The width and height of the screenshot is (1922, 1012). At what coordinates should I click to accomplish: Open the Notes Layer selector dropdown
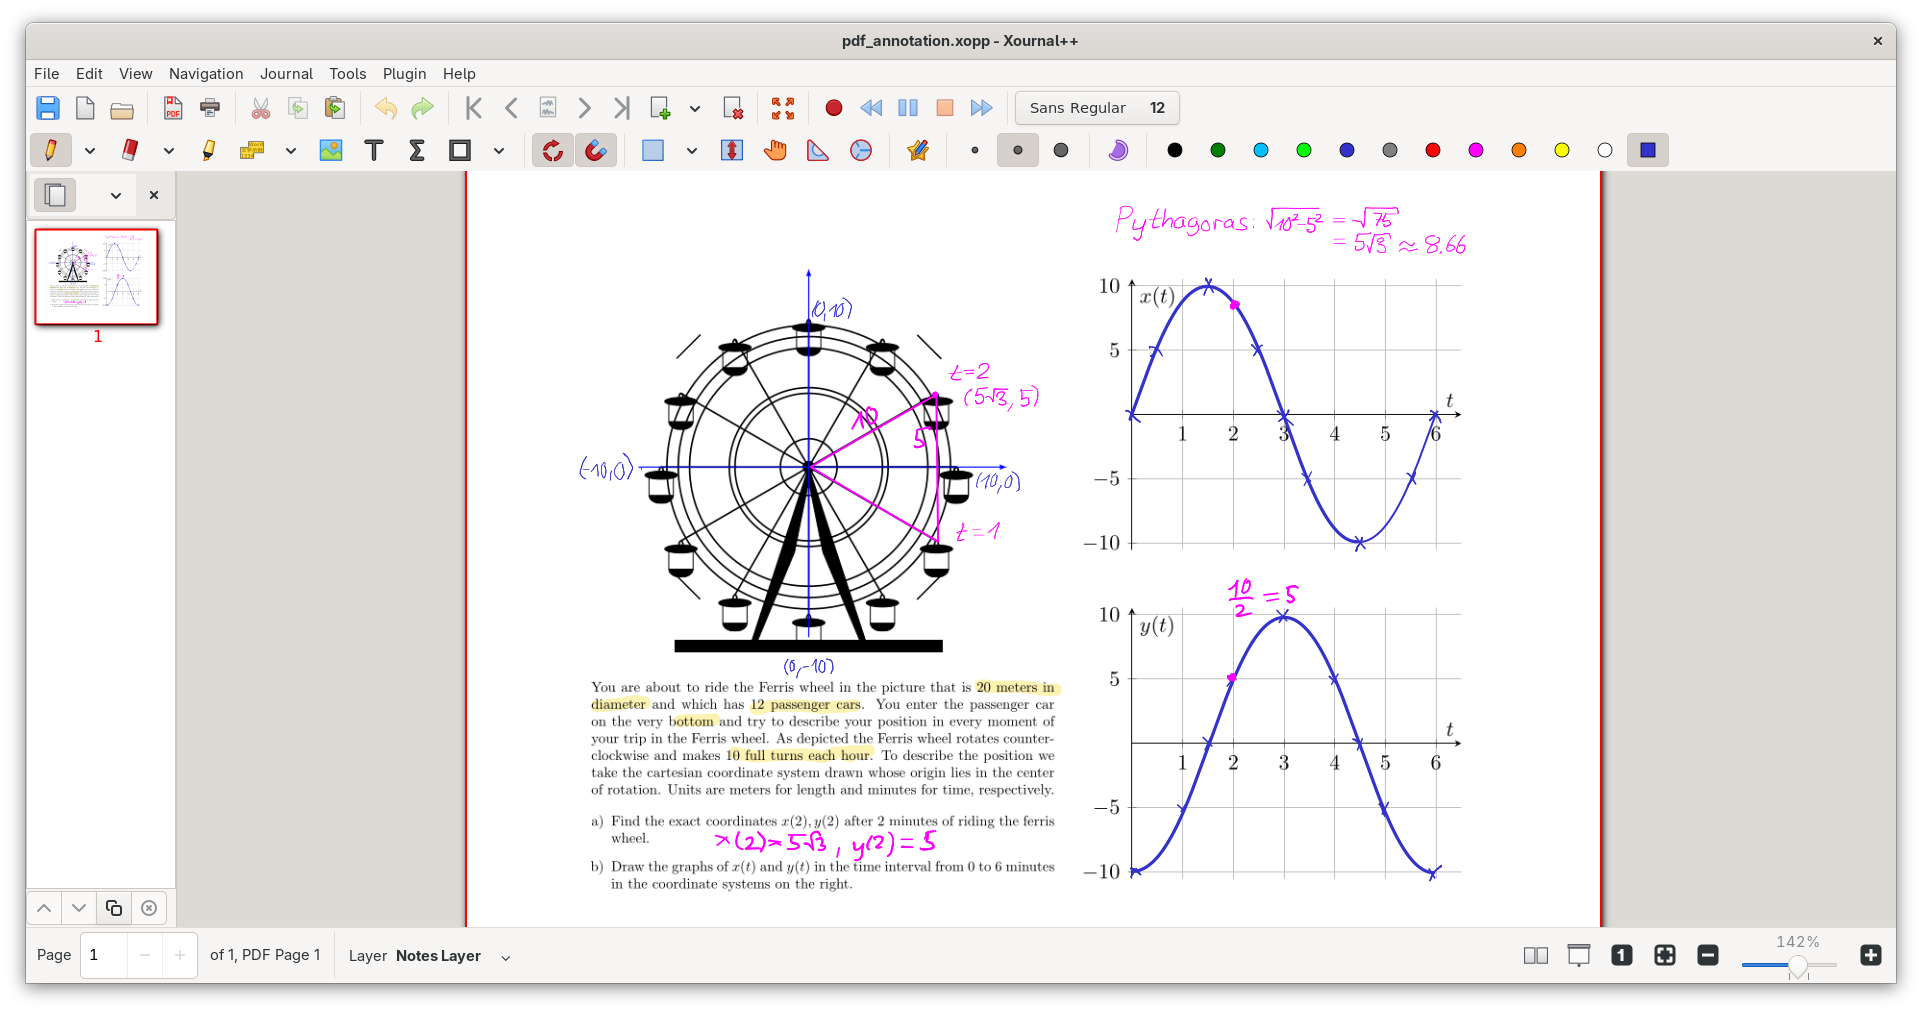[x=505, y=957]
